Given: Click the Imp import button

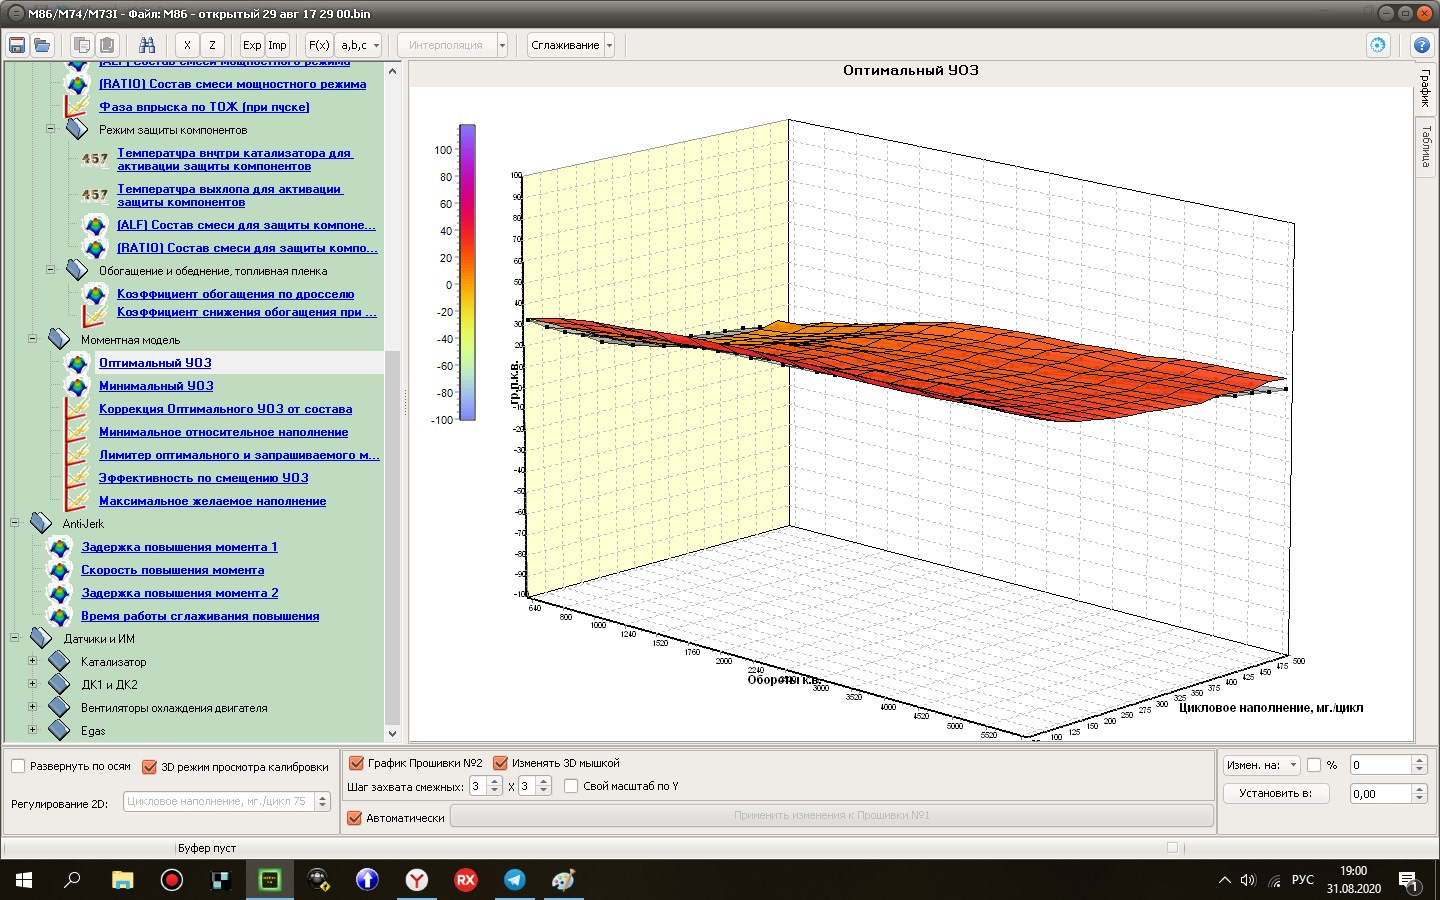Looking at the screenshot, I should click(277, 45).
